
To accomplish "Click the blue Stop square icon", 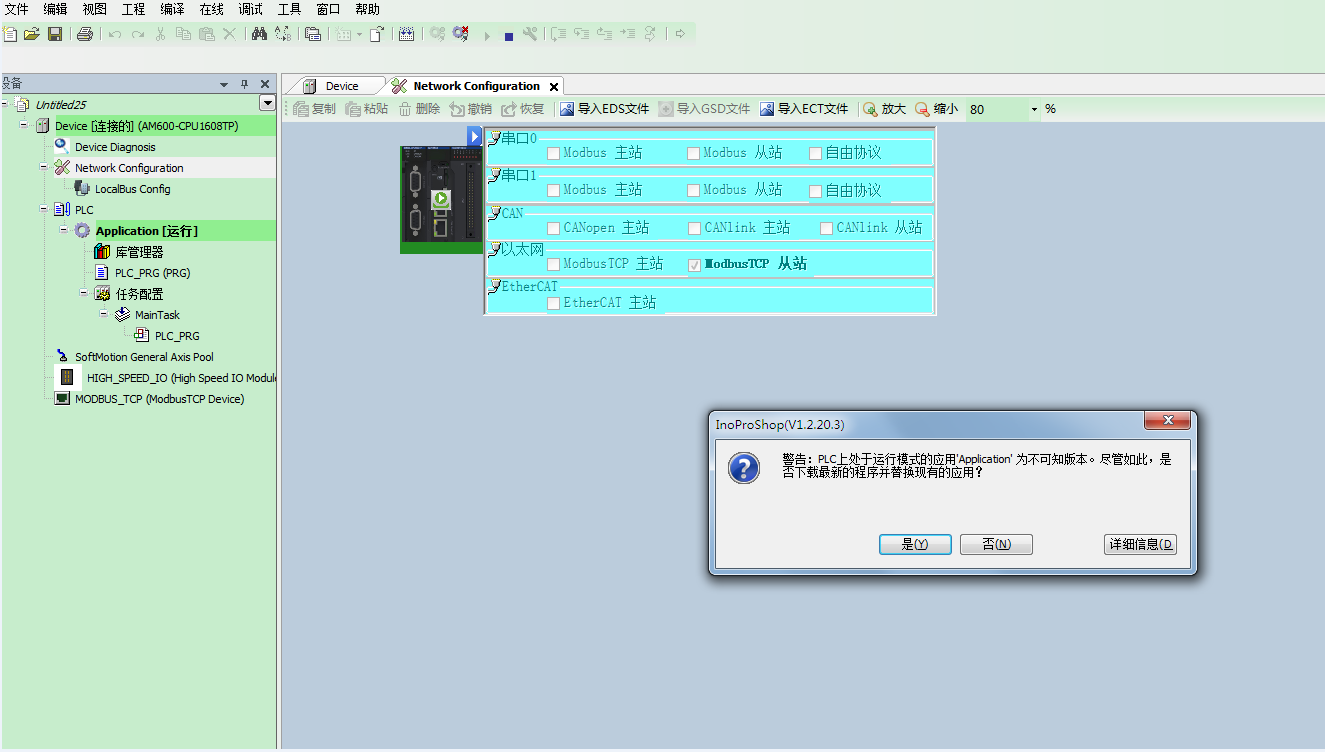I will pyautogui.click(x=508, y=36).
